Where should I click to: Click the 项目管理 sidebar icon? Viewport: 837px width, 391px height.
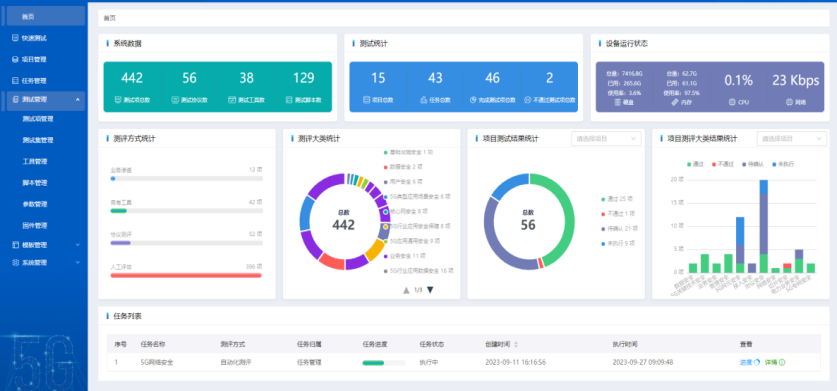pyautogui.click(x=15, y=59)
